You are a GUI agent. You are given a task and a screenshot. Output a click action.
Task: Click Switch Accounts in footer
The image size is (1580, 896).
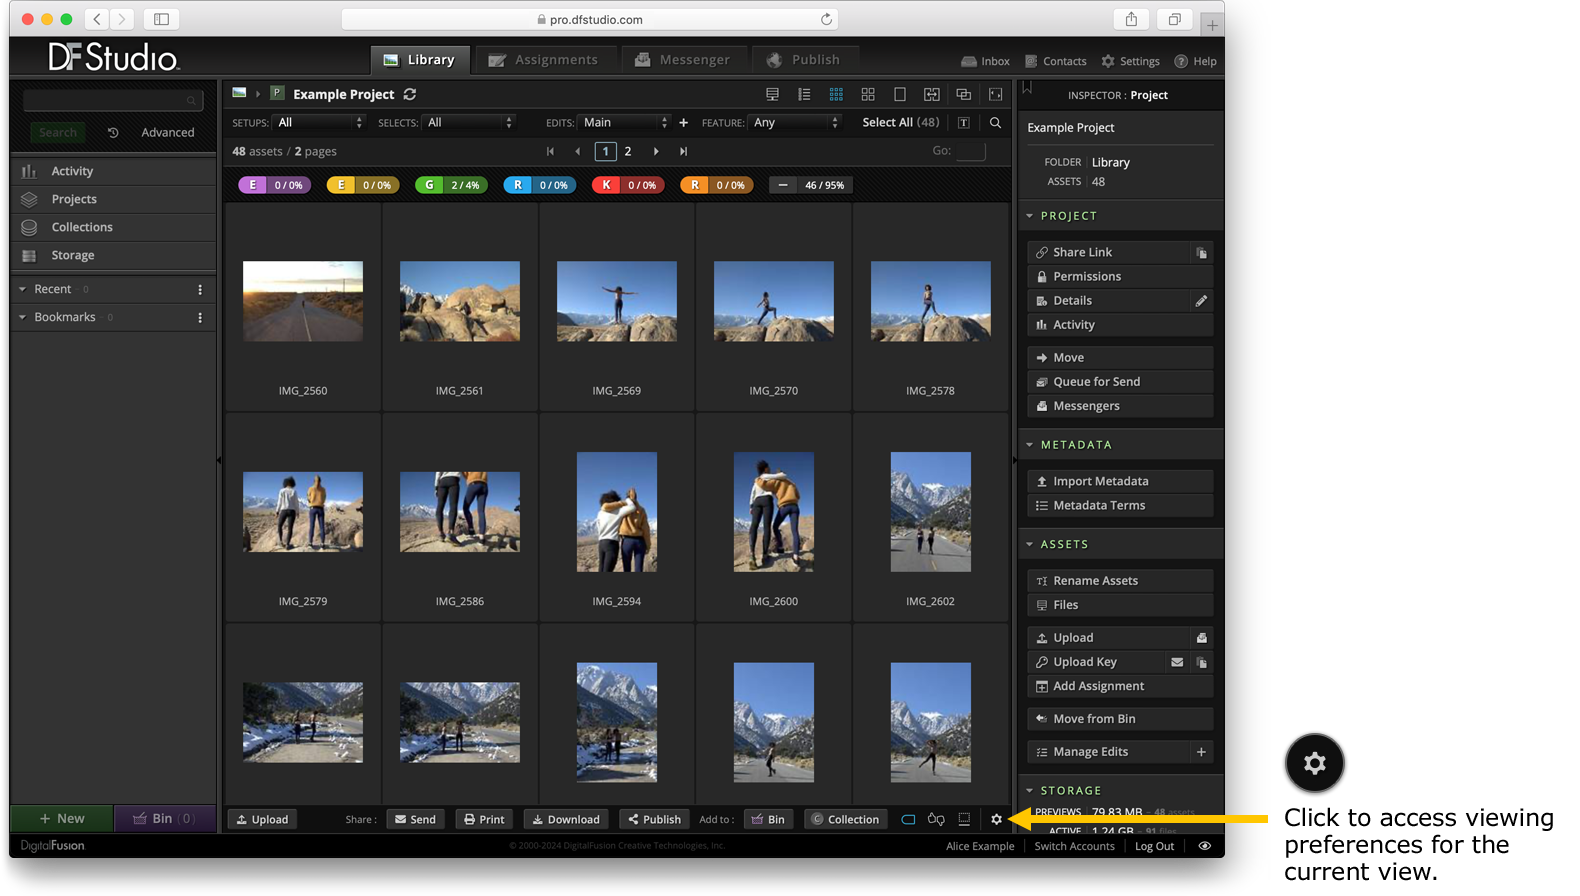1074,846
